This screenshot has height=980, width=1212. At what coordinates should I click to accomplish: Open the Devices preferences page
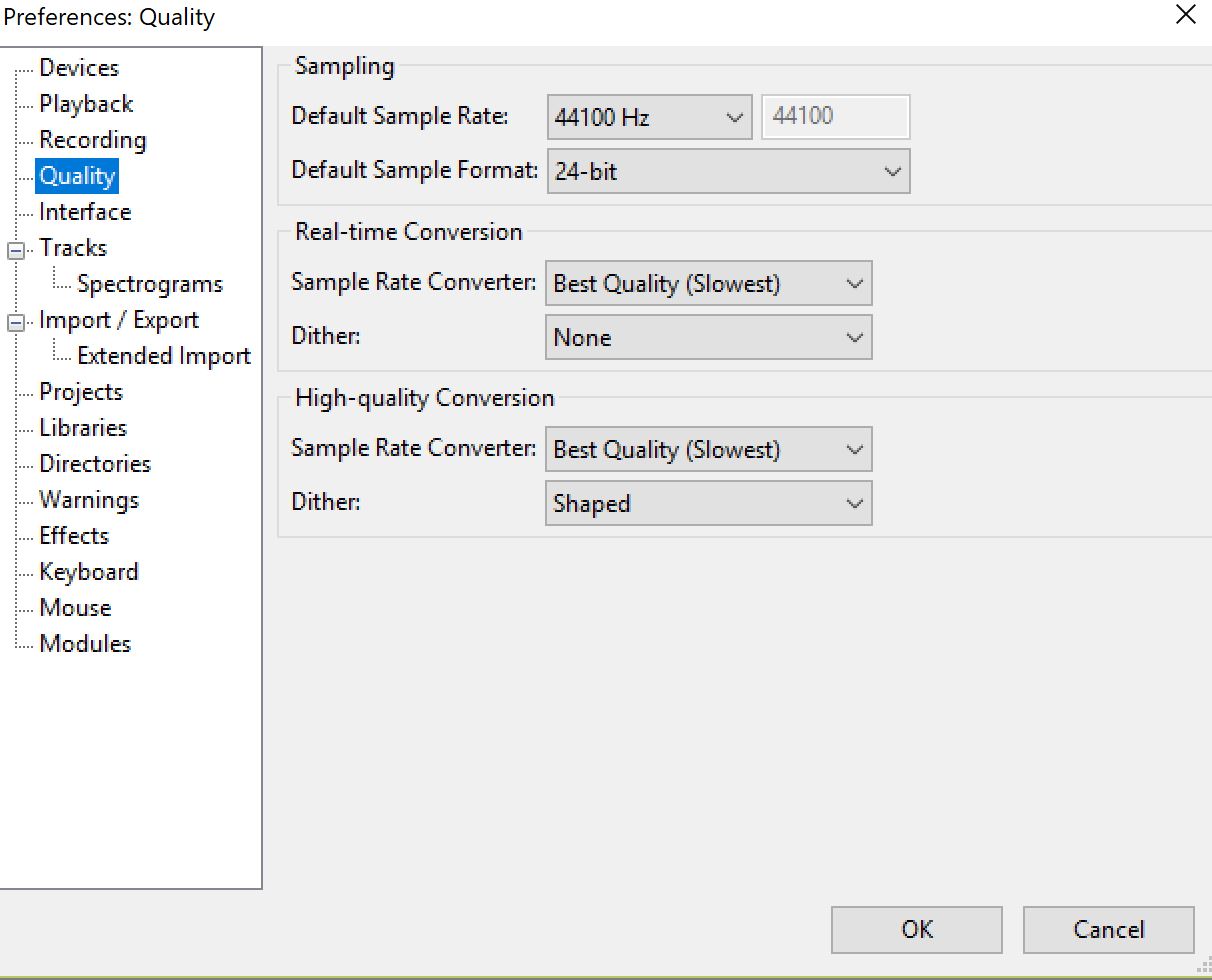point(79,68)
